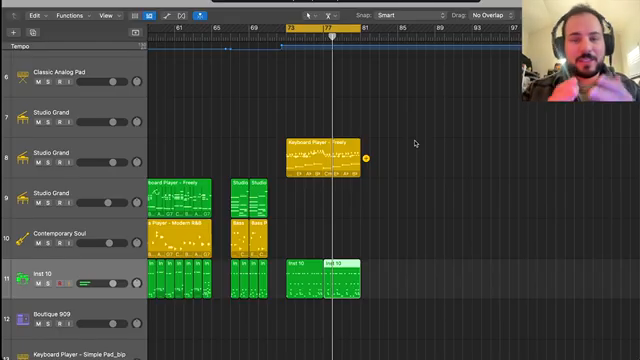Click the Contemporary Soul pan knob
640x360 pixels.
pos(137,243)
